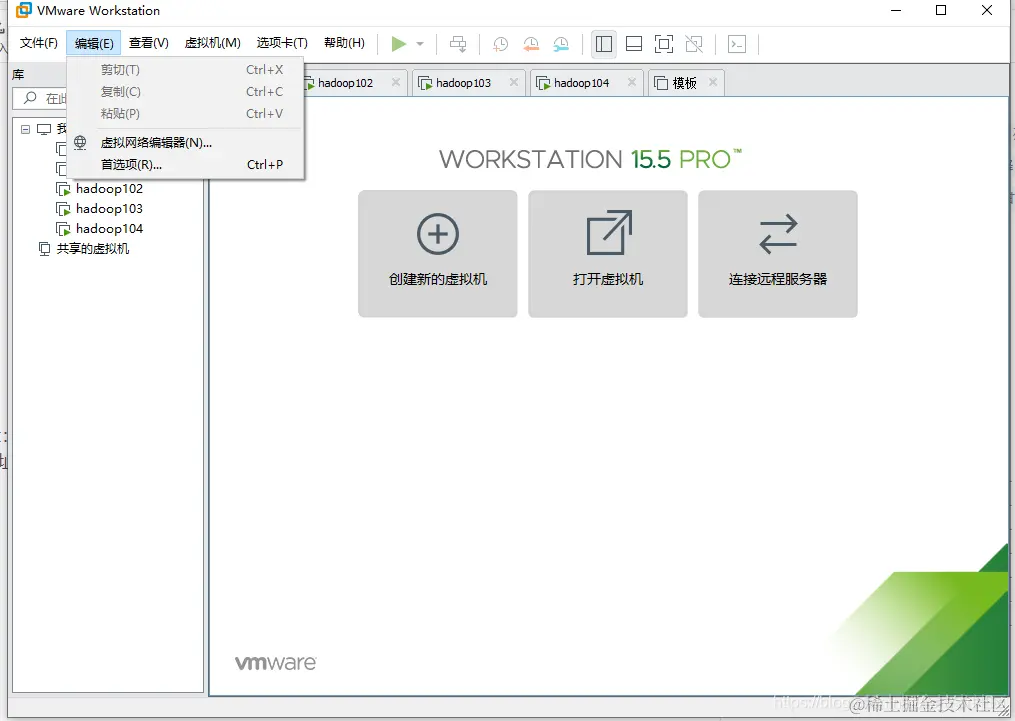Revert to snapshot using the orange arrow icon

tap(531, 44)
